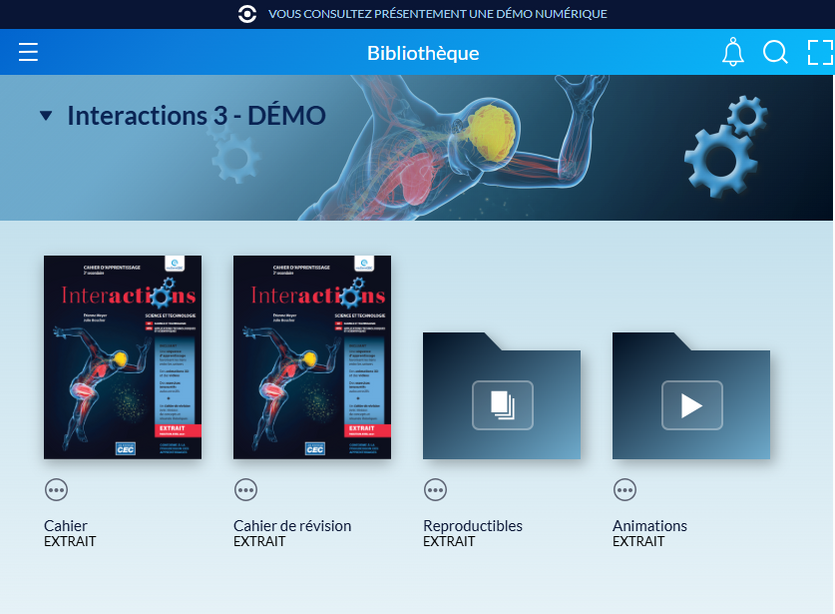Open options menu for Animations
835x614 pixels.
click(625, 490)
